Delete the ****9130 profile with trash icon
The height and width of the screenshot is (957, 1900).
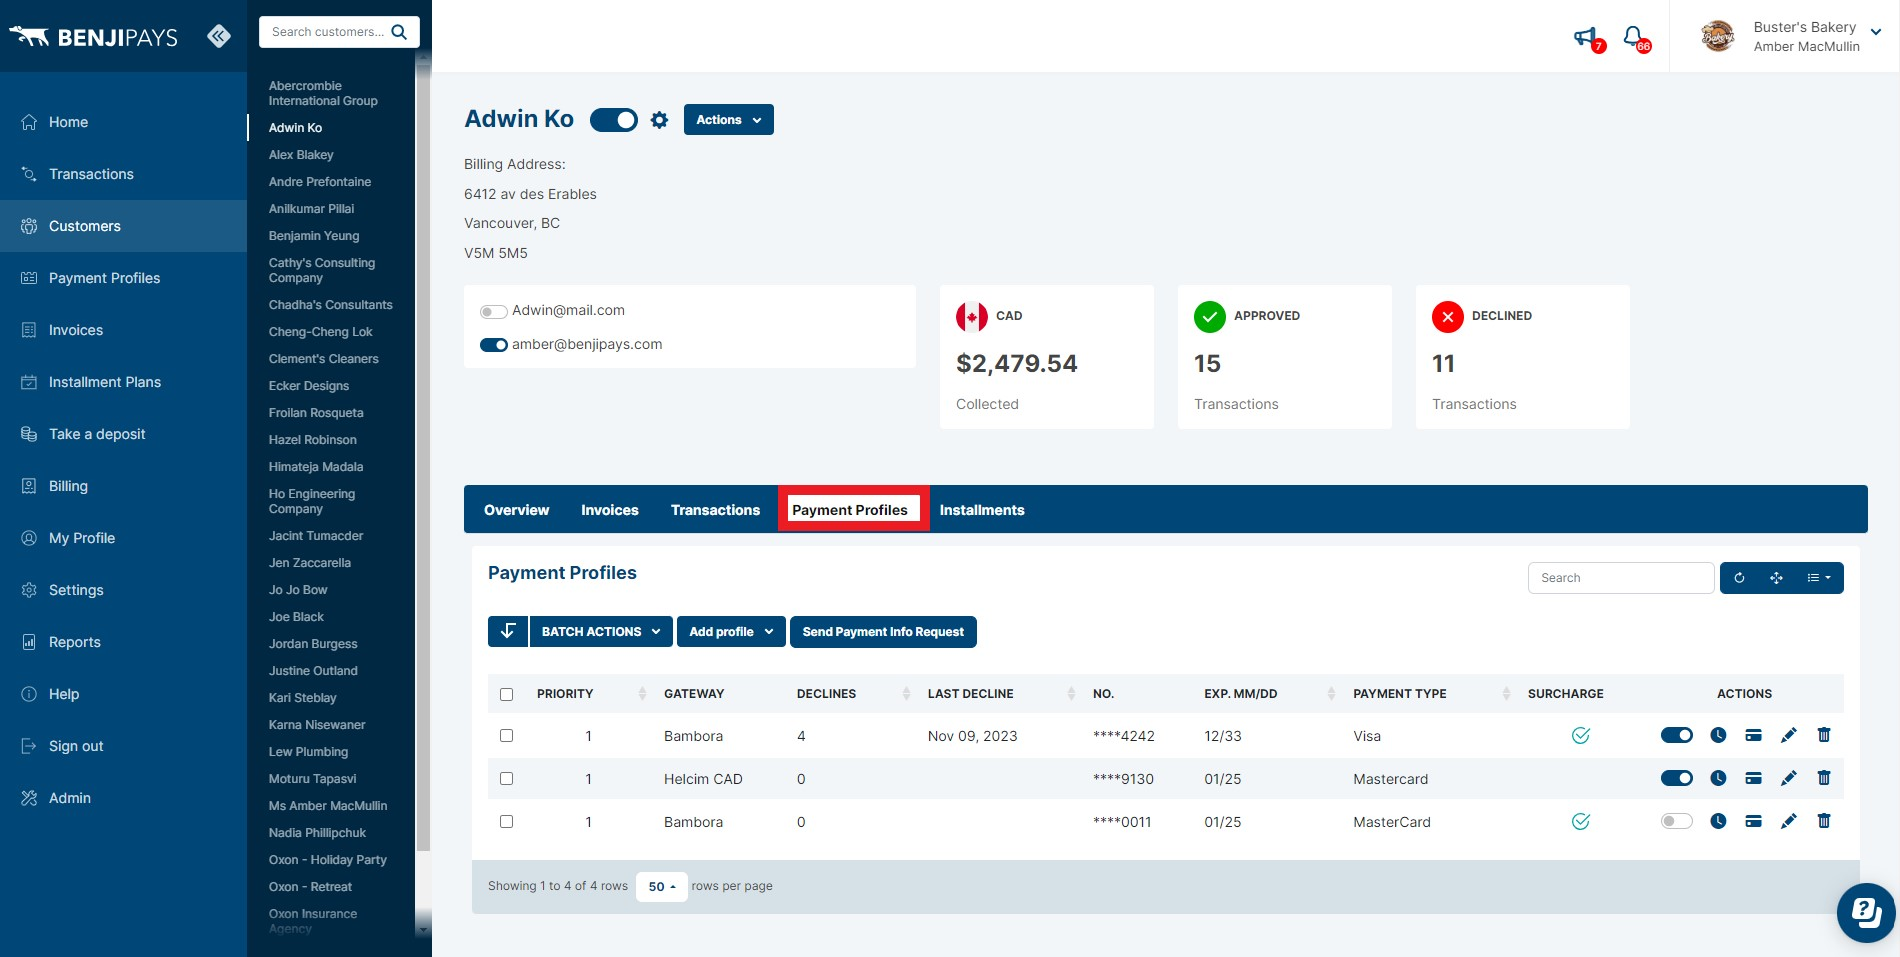click(x=1824, y=778)
